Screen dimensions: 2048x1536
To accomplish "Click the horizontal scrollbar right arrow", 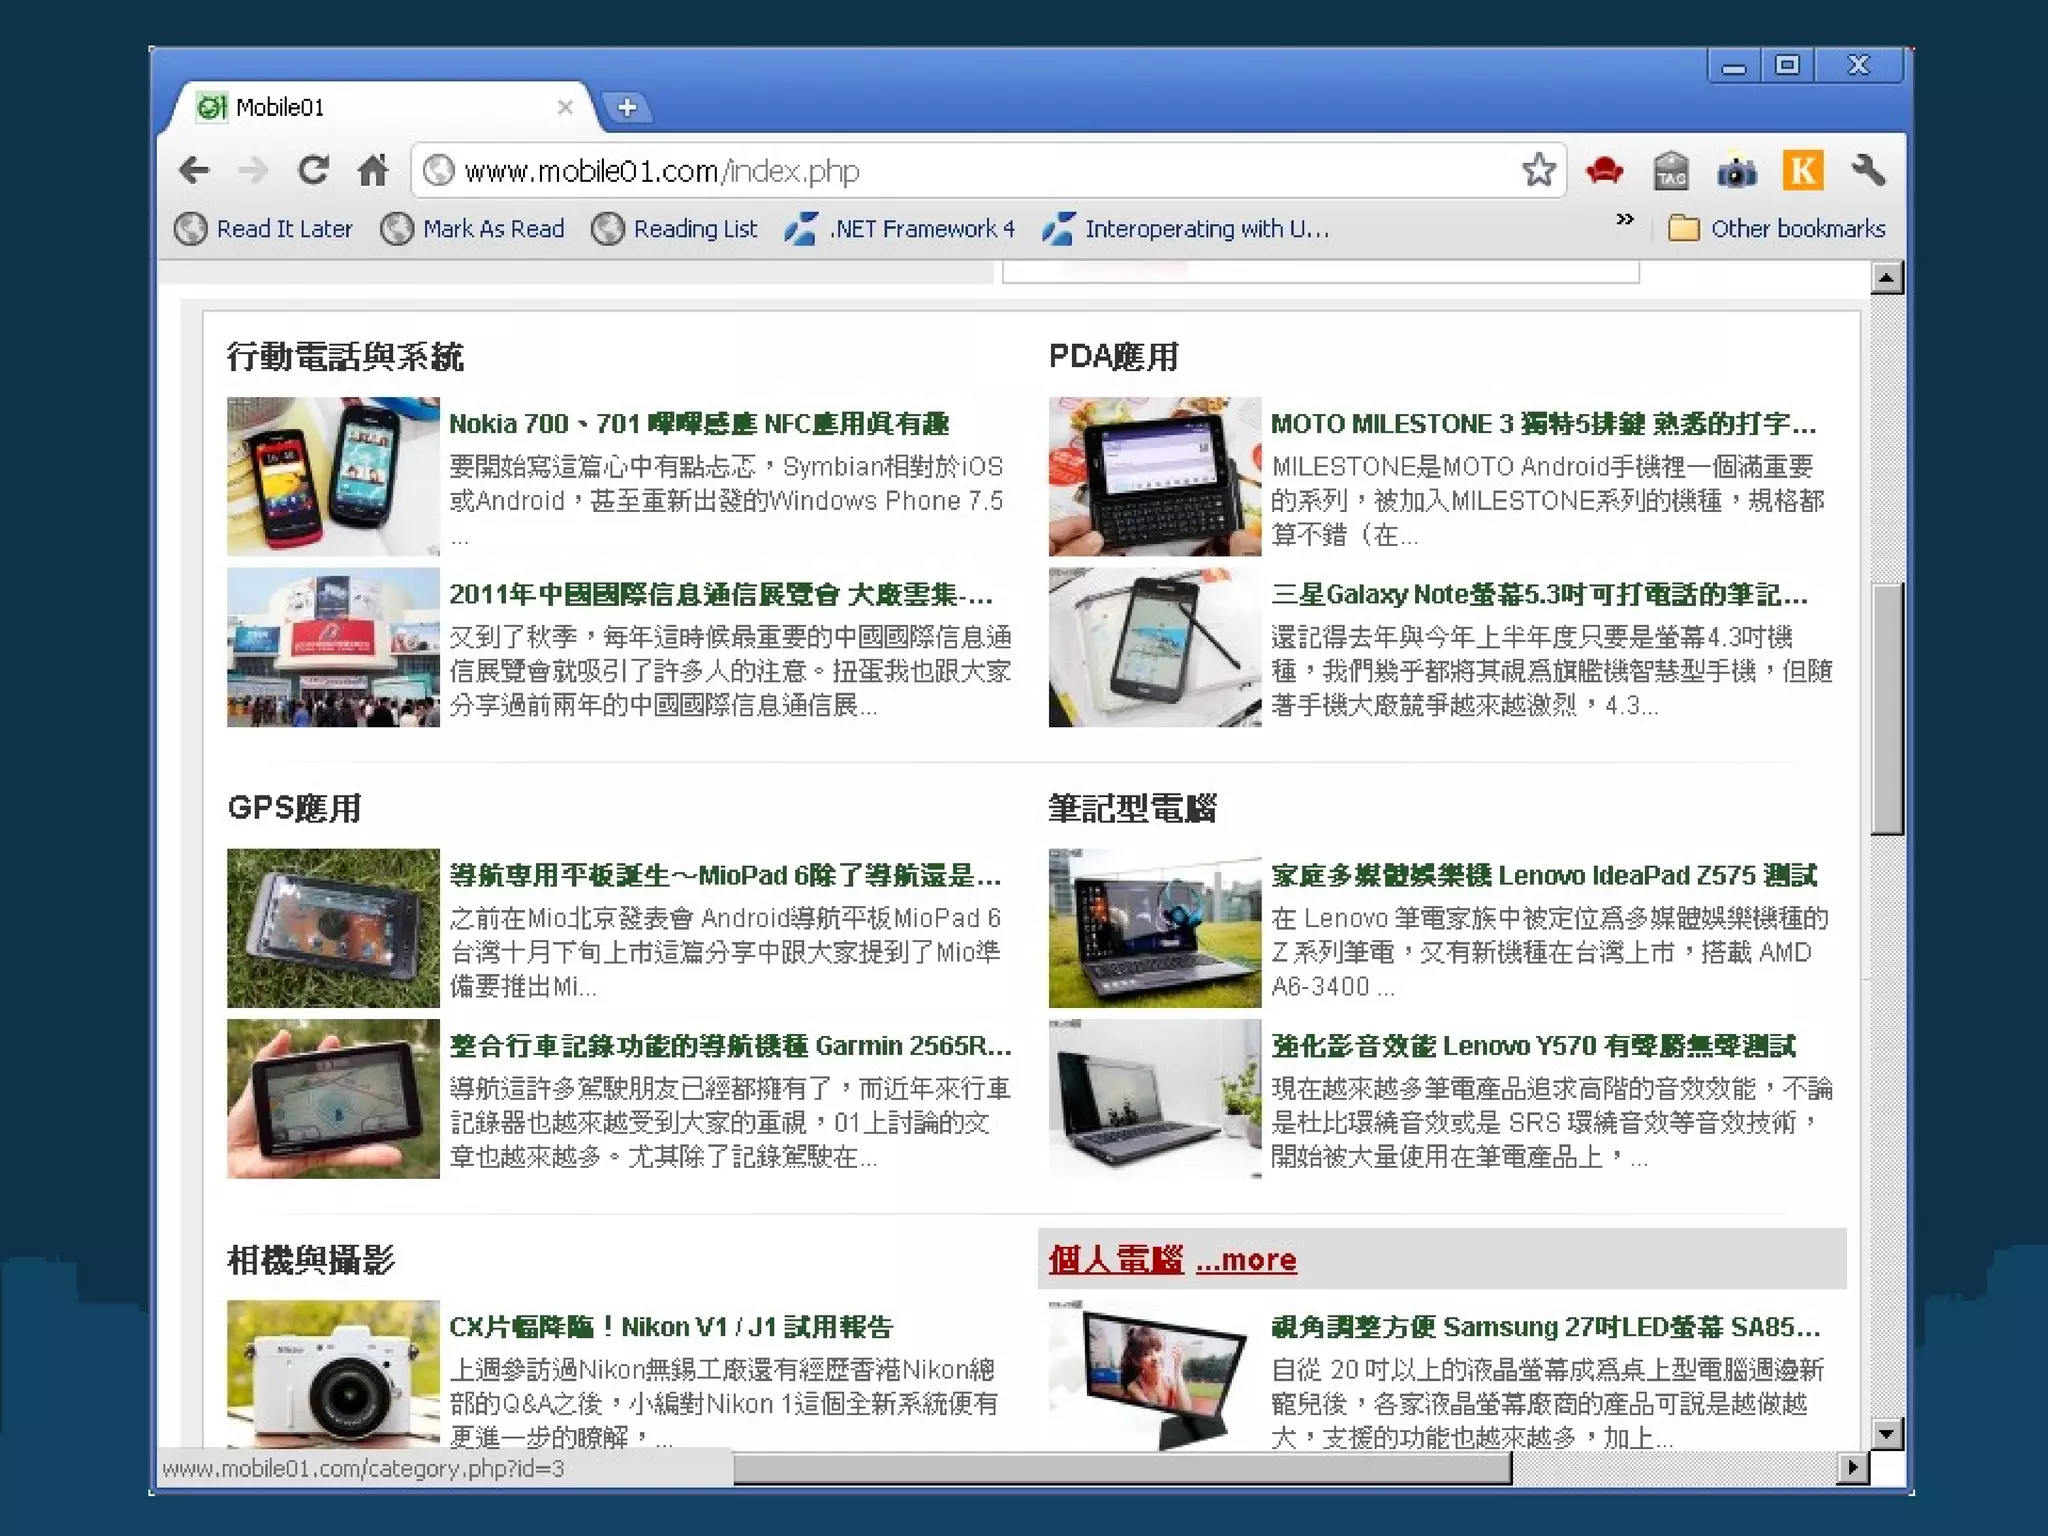I will 1853,1468.
